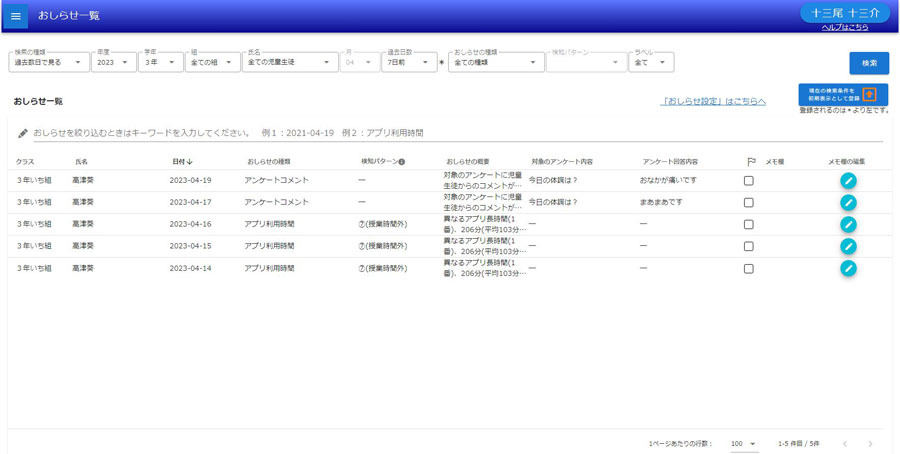Expand the 年度 2023 dropdown
Screen dimensions: 900x454
(114, 62)
